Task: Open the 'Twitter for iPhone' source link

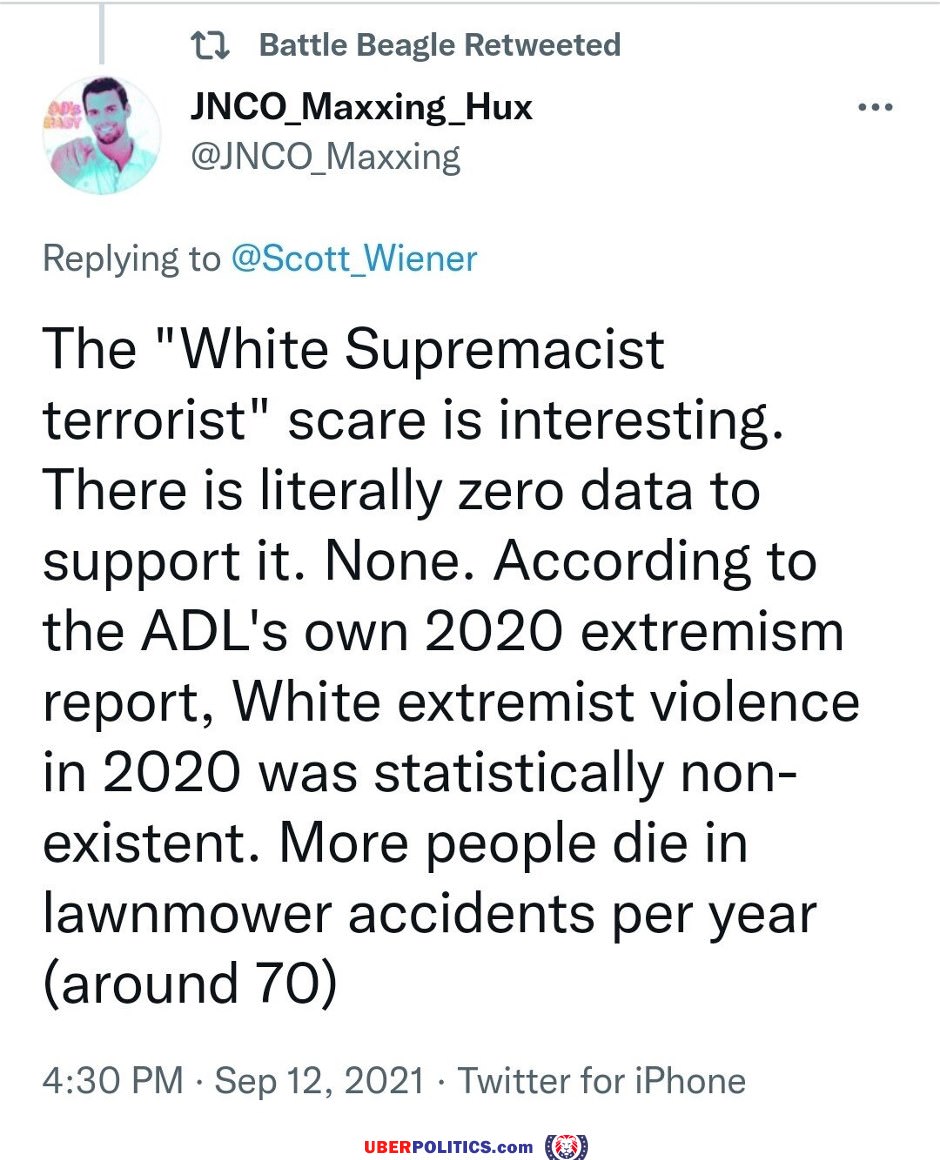Action: pos(601,1080)
